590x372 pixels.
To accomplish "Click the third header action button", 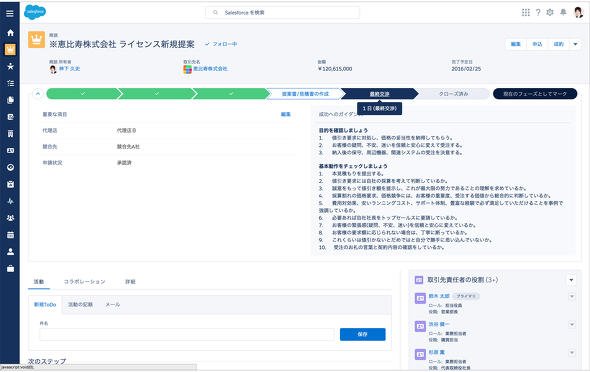I will pyautogui.click(x=559, y=44).
